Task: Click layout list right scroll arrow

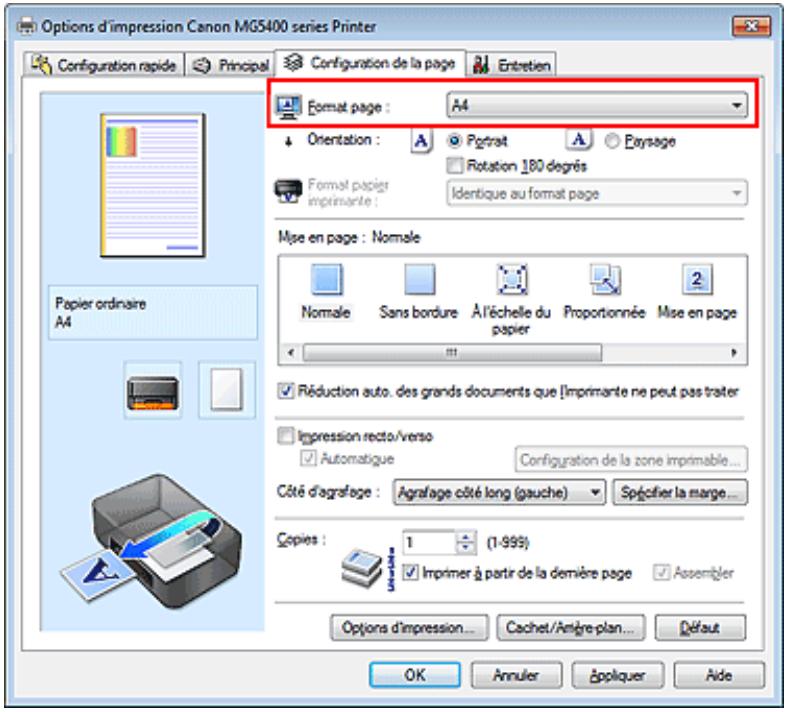Action: point(734,352)
